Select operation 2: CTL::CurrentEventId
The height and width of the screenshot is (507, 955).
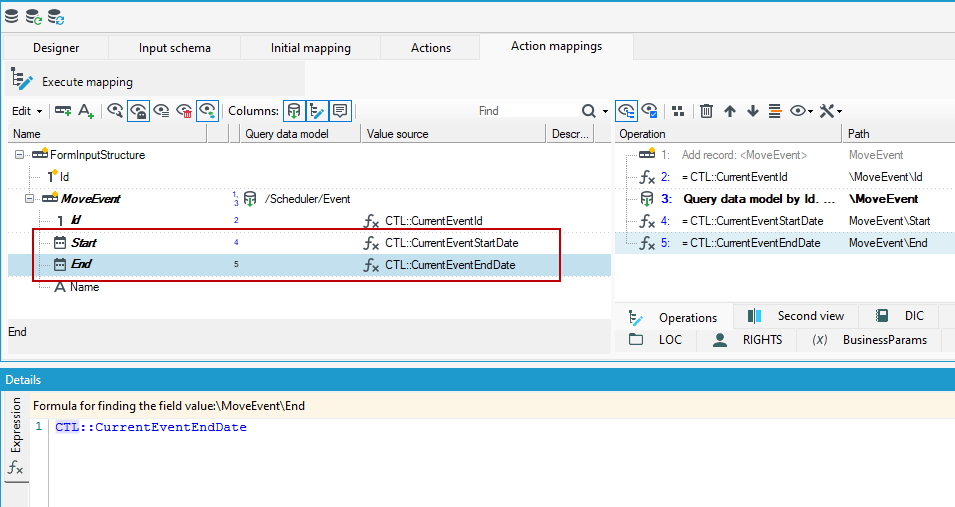pos(785,177)
